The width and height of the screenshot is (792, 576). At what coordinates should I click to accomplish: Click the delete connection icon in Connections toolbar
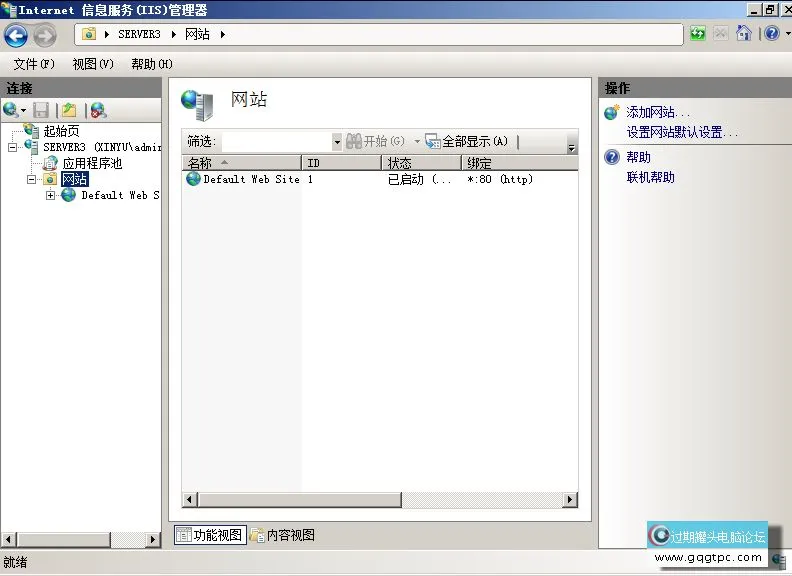[98, 110]
